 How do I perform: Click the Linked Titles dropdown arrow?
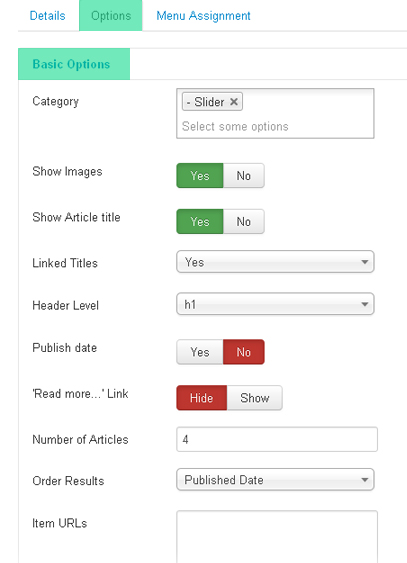(365, 262)
